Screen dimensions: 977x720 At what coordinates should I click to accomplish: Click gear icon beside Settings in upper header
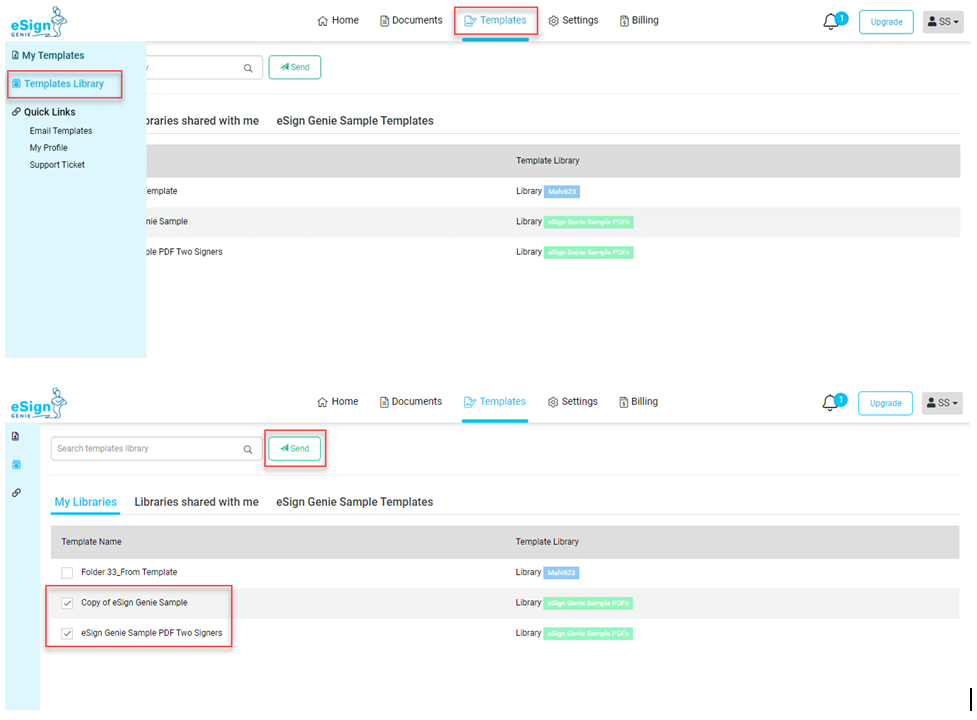(553, 21)
